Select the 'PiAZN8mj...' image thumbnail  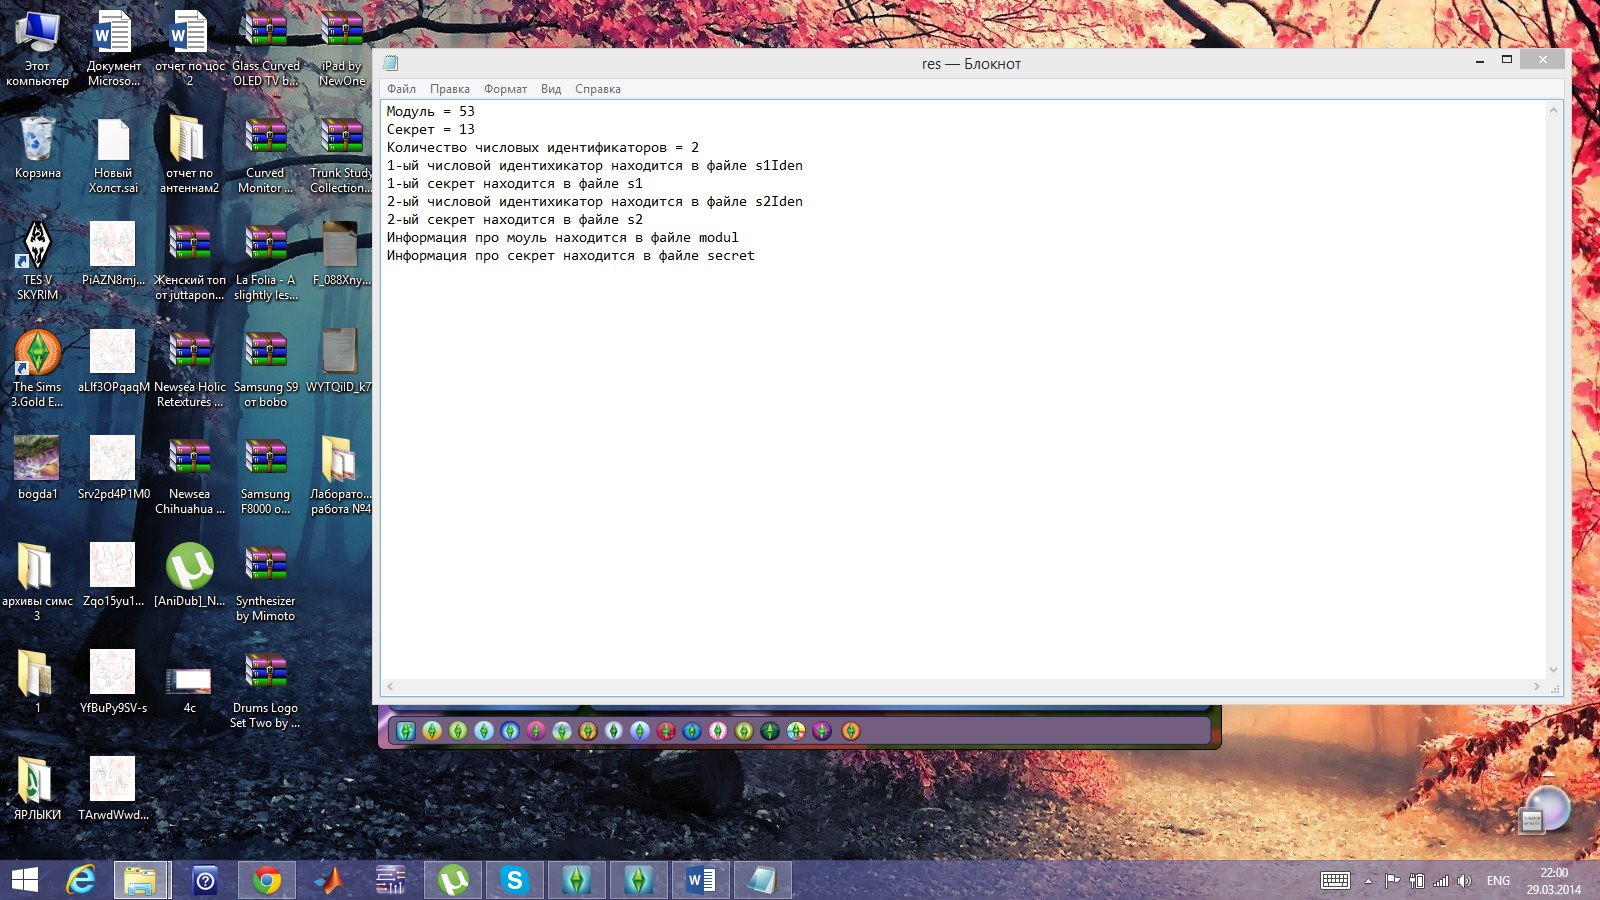[x=113, y=254]
